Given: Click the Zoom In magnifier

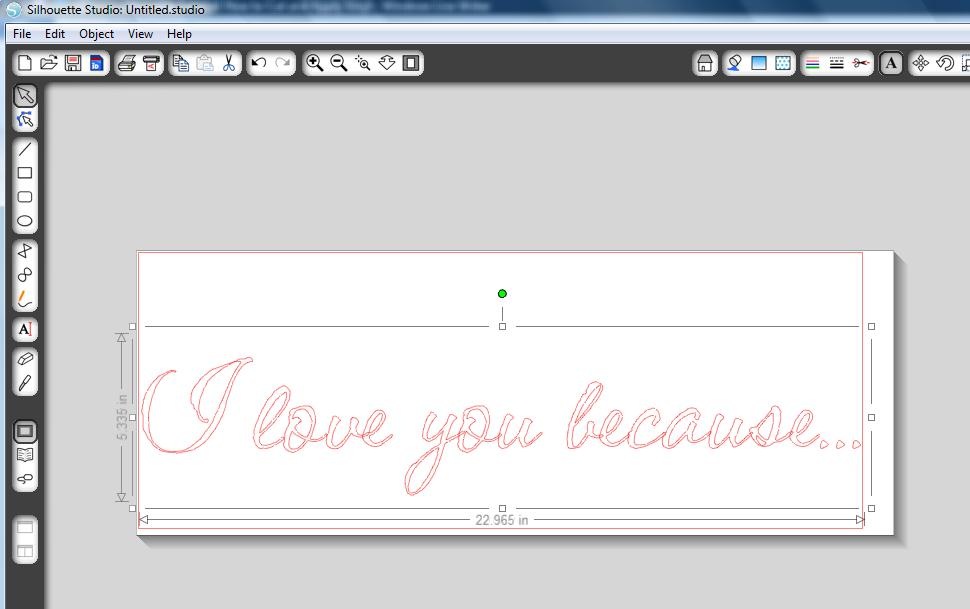Looking at the screenshot, I should coord(315,63).
